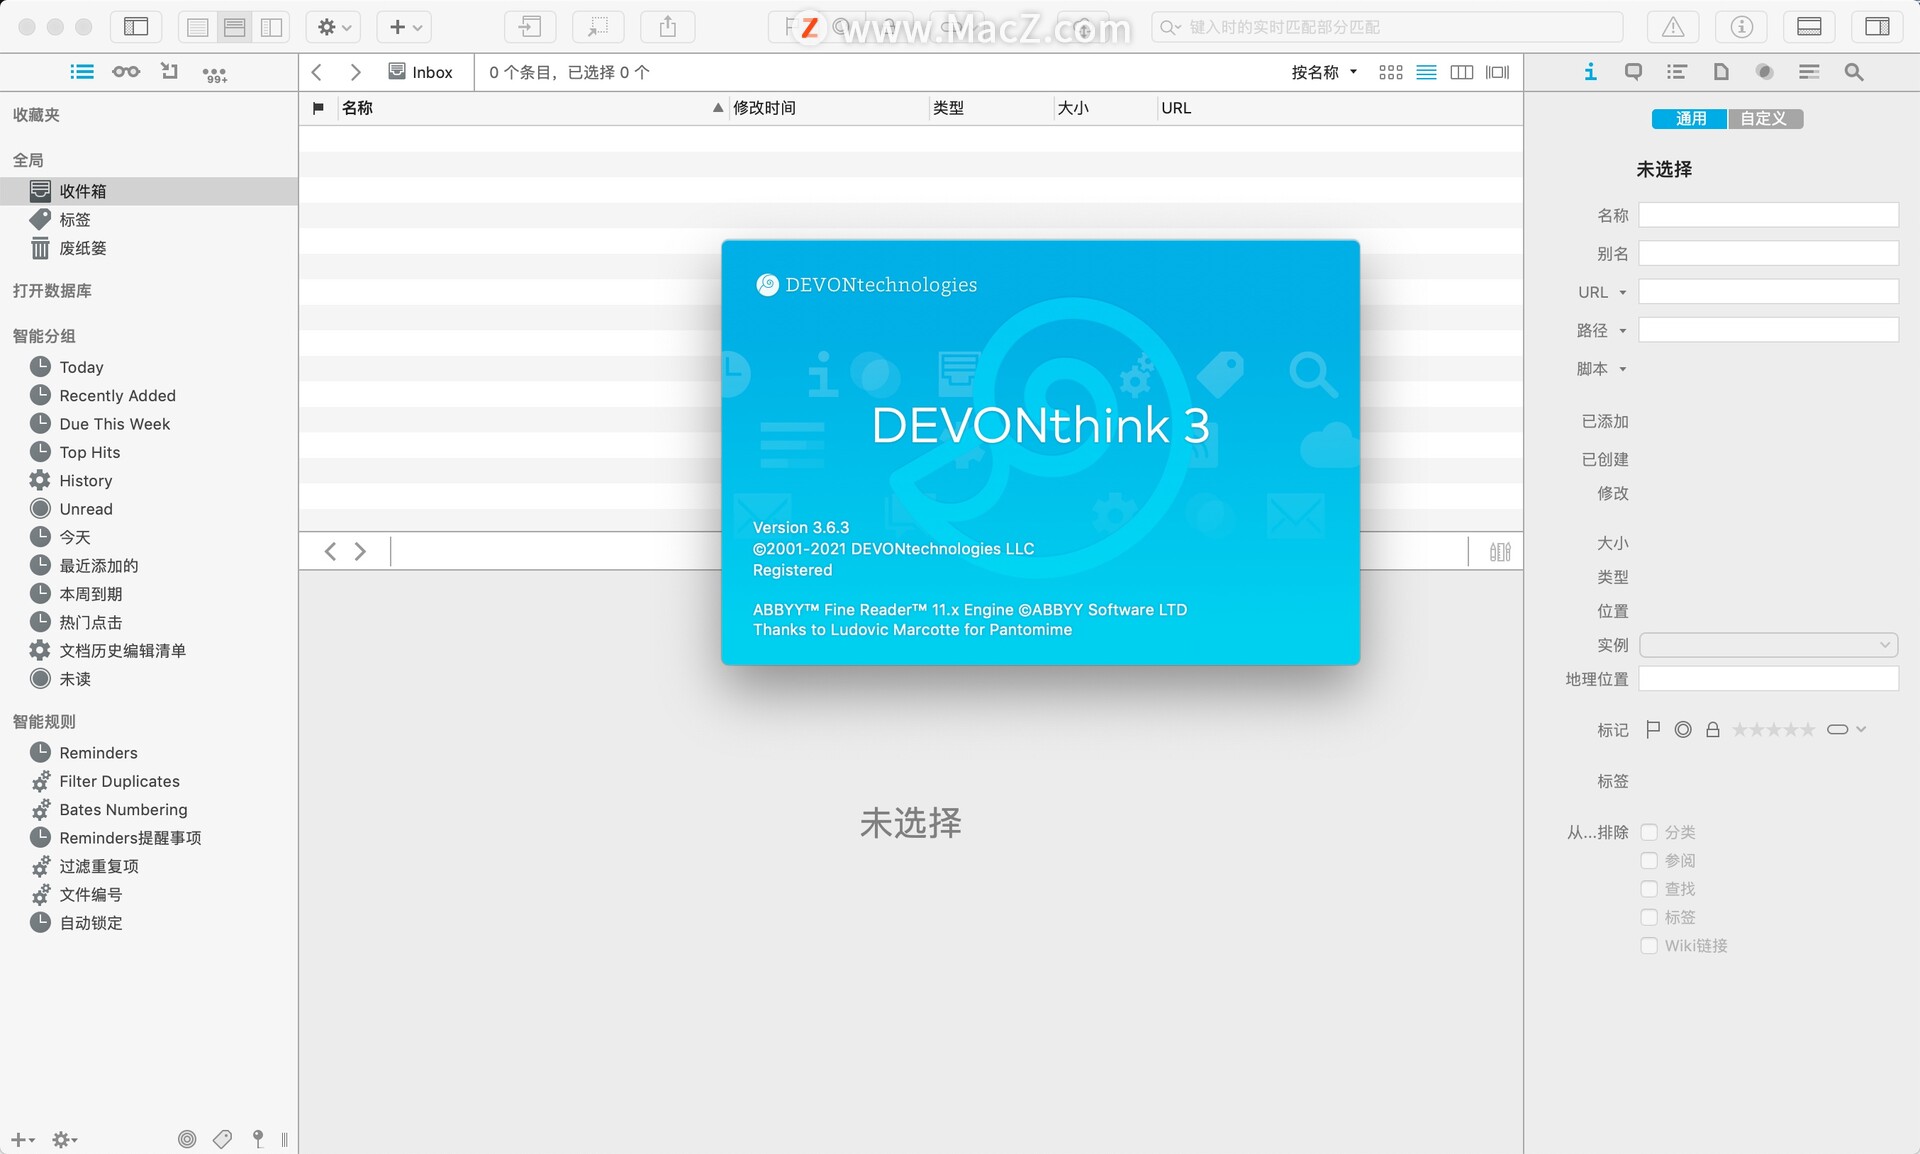
Task: Click the 别名 input field
Action: click(x=1768, y=253)
